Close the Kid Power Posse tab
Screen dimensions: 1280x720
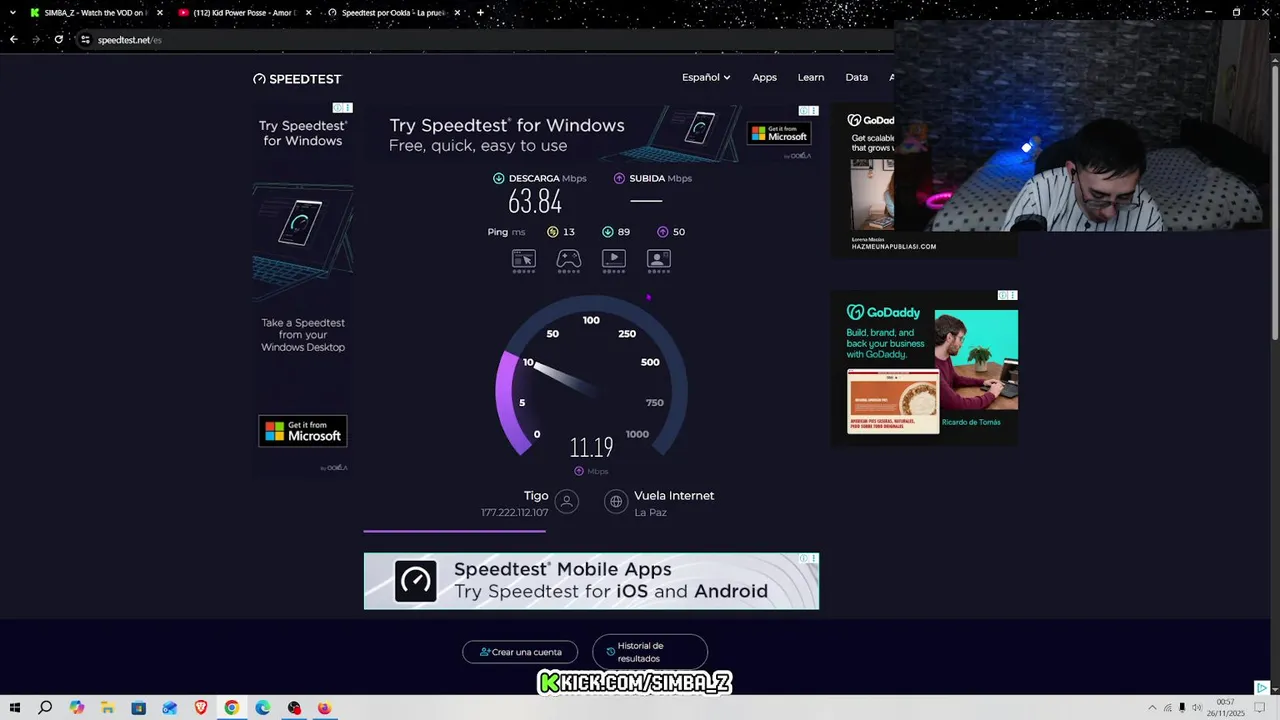pos(308,12)
